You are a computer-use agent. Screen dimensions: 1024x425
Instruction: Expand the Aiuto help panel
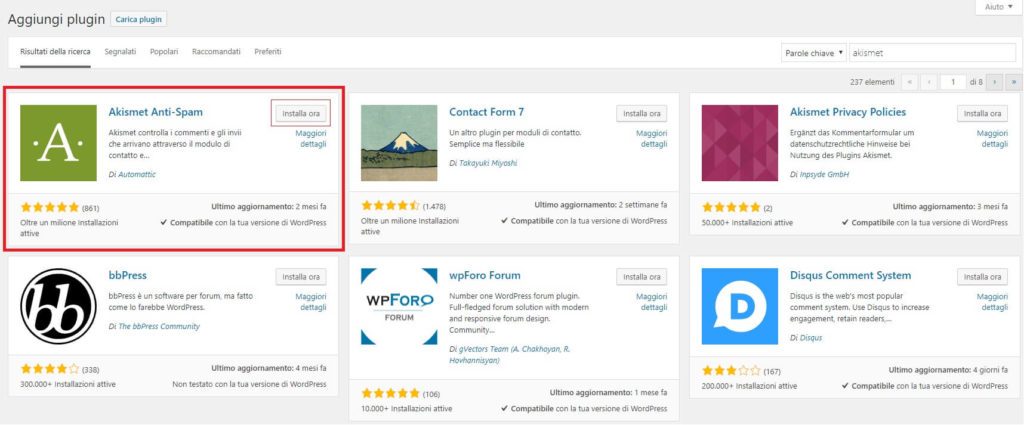click(995, 7)
